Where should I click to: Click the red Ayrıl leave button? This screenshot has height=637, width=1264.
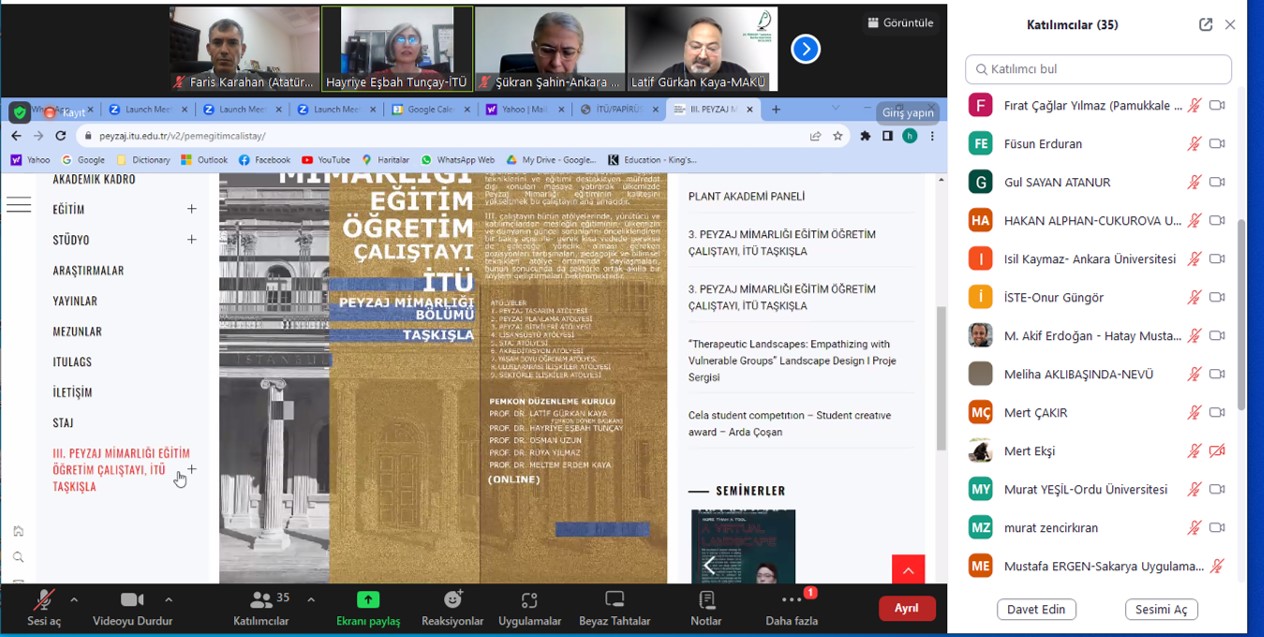(x=906, y=608)
